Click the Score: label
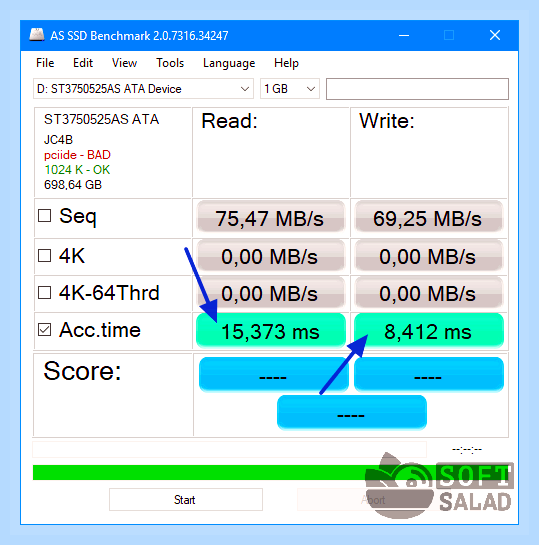 tap(82, 371)
